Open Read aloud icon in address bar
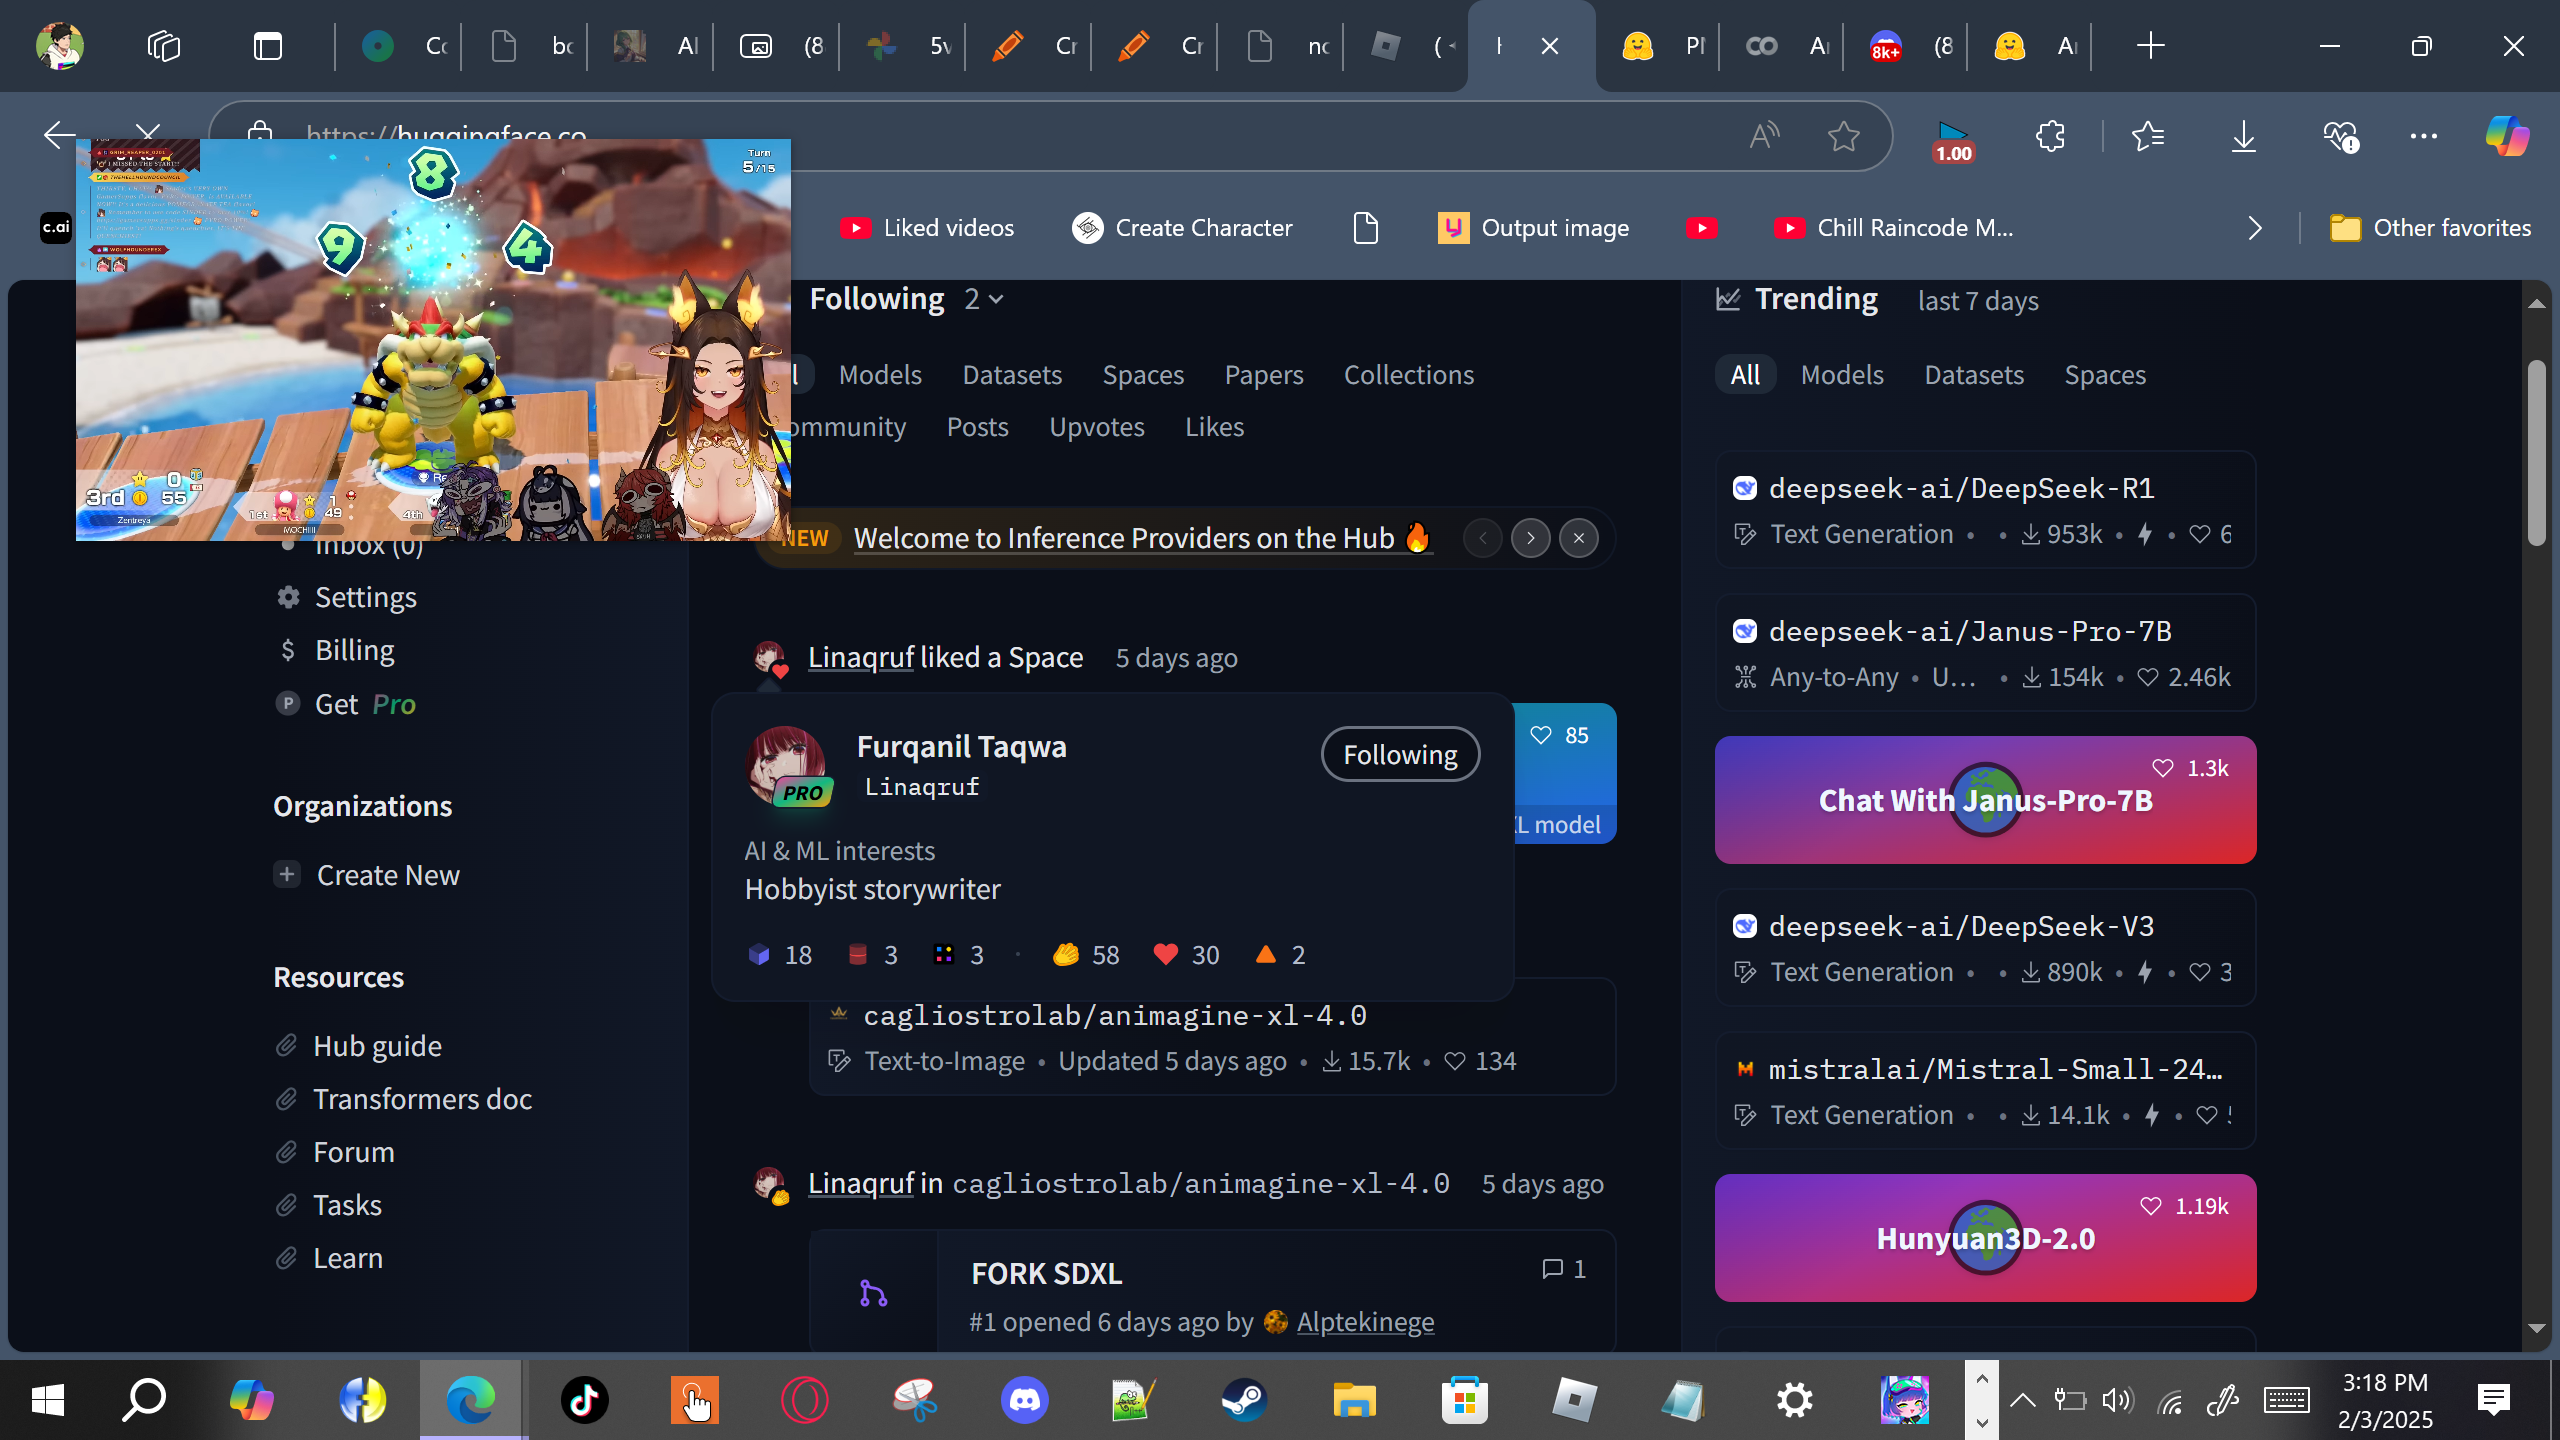The image size is (2560, 1440). [x=1764, y=136]
